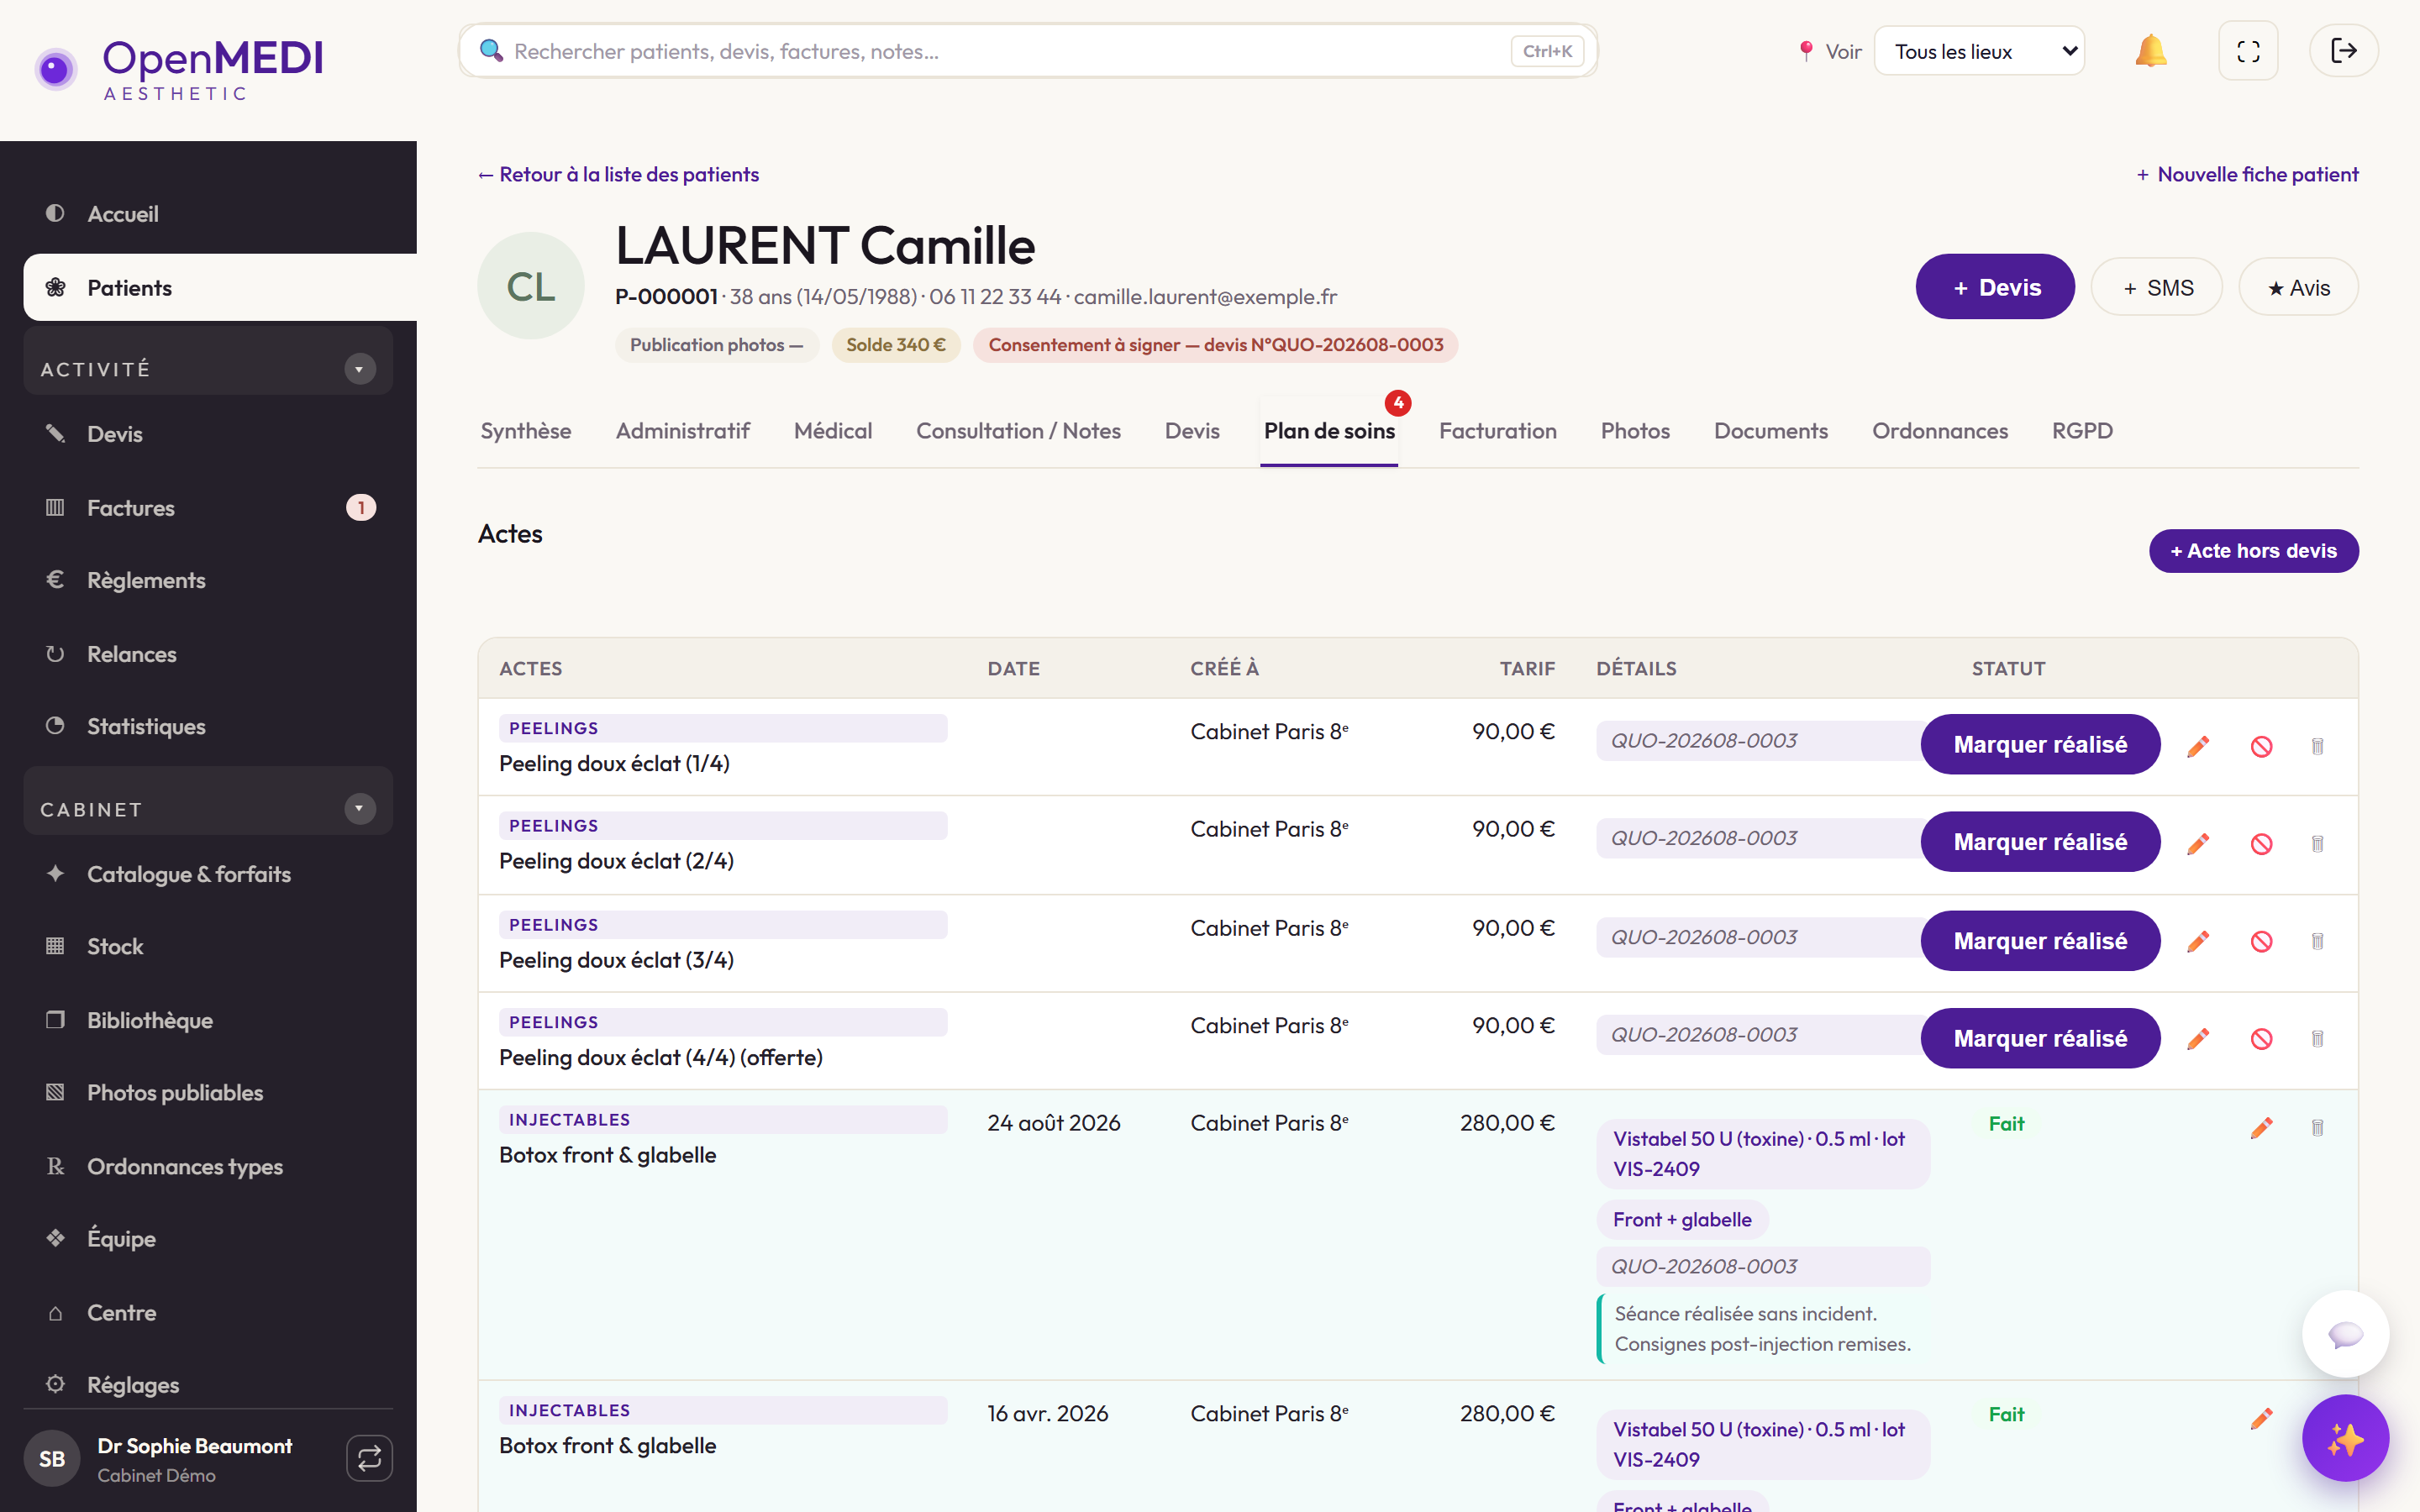
Task: Mark Peeling doux éclat (4/4) as réalisé
Action: (x=2040, y=1038)
